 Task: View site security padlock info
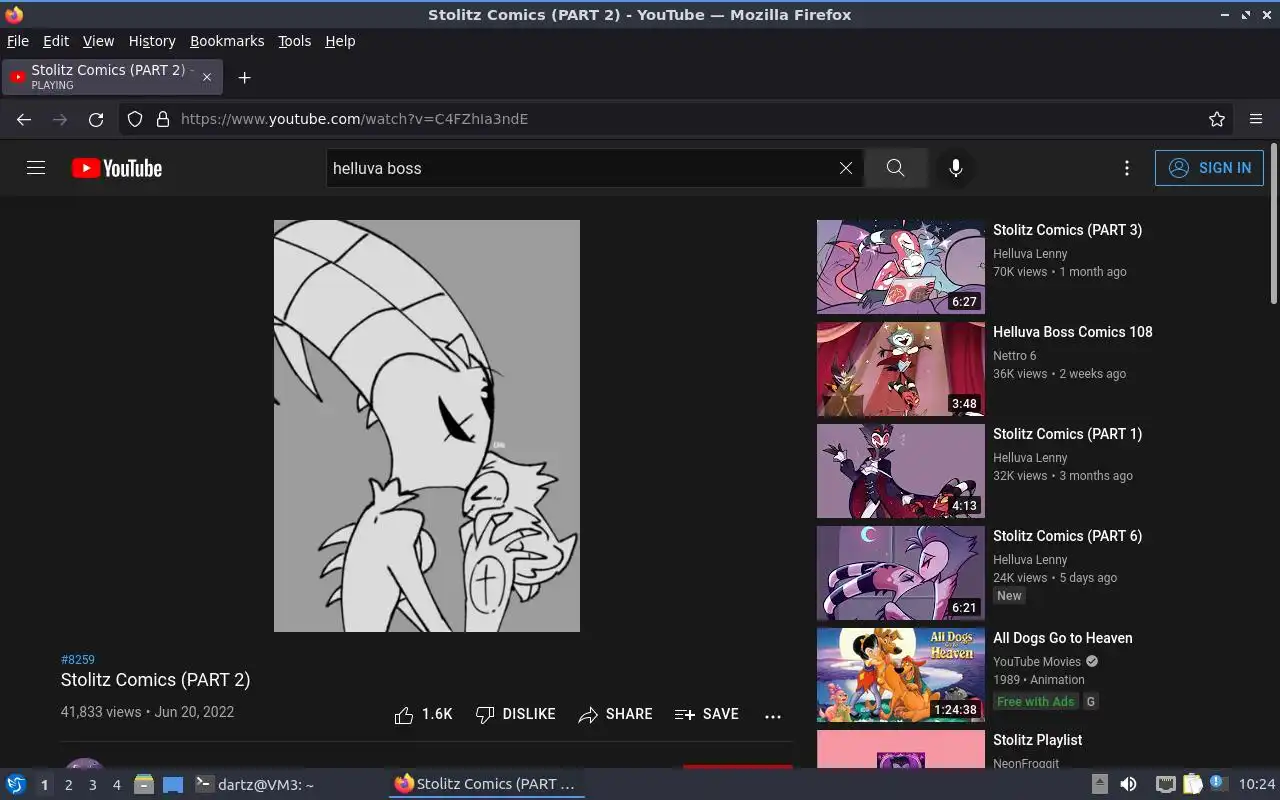(x=163, y=119)
